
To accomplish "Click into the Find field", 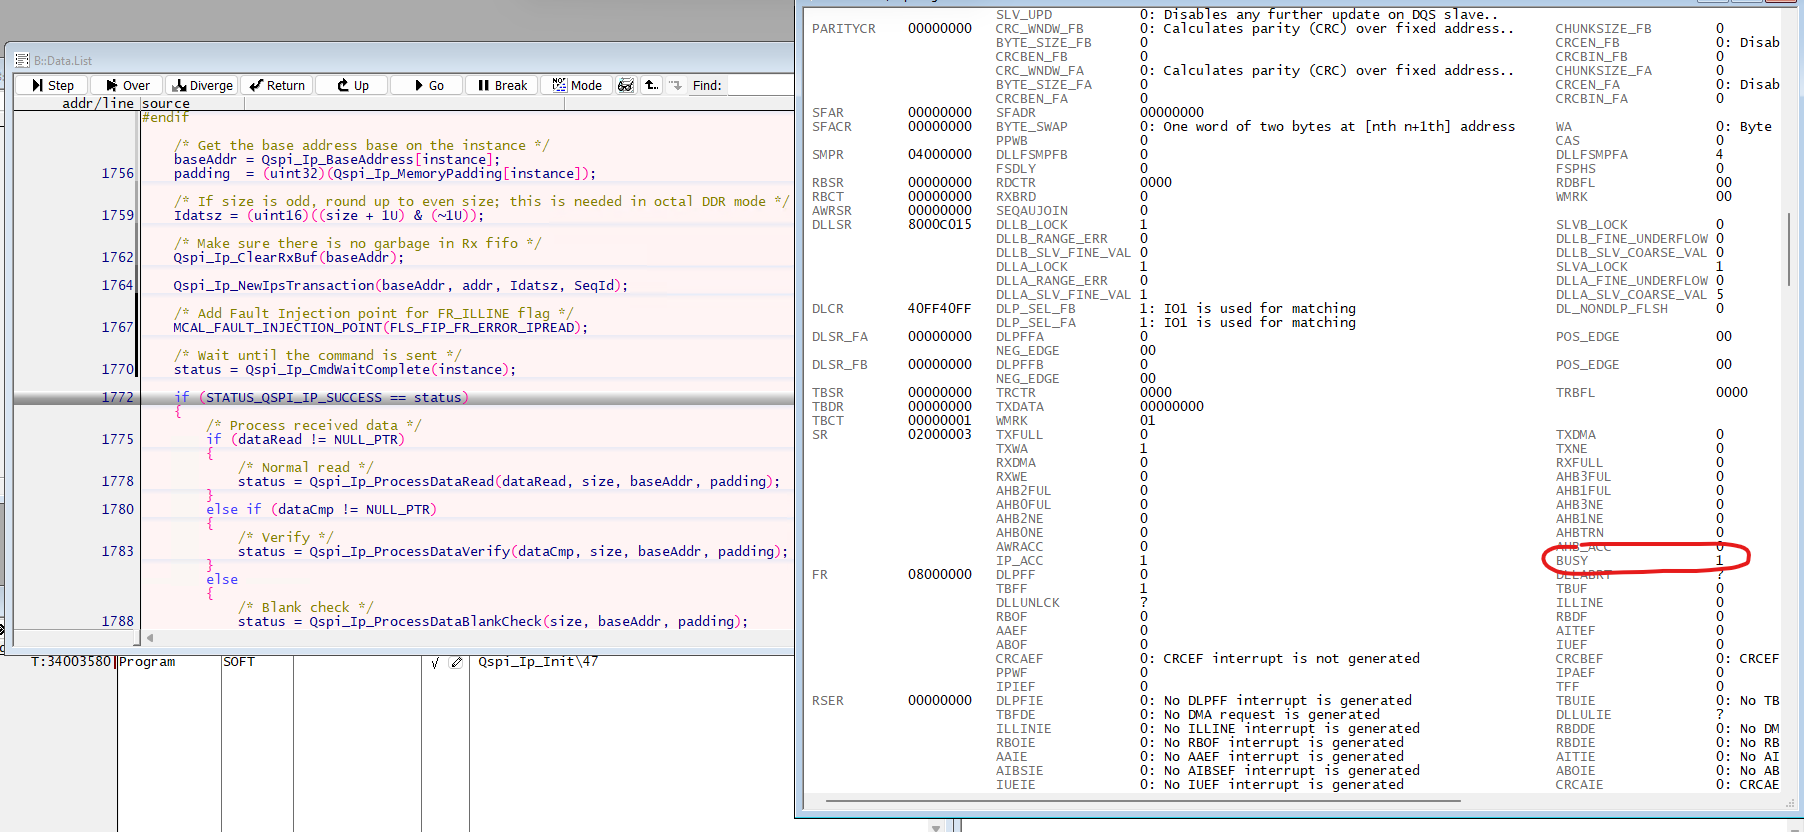I will coord(760,85).
